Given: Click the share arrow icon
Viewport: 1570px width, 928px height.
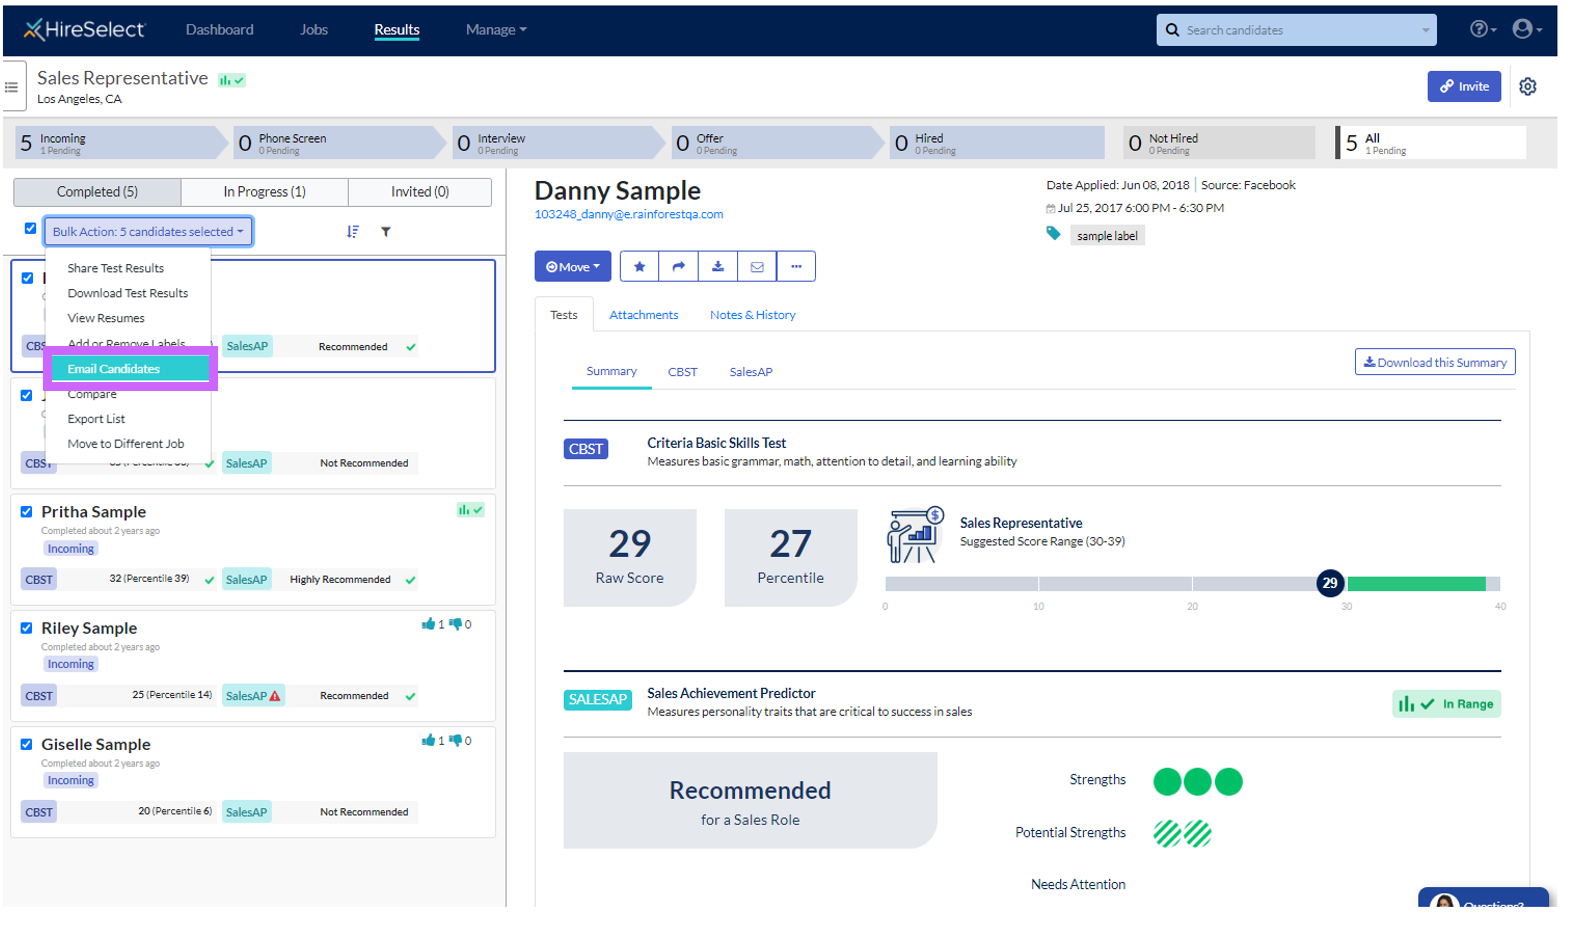Looking at the screenshot, I should pos(678,266).
